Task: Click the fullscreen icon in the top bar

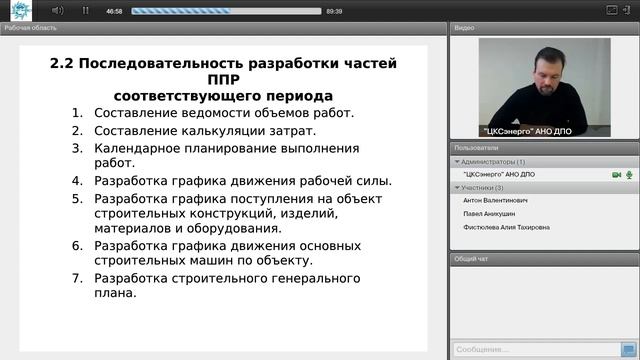Action: pyautogui.click(x=611, y=10)
